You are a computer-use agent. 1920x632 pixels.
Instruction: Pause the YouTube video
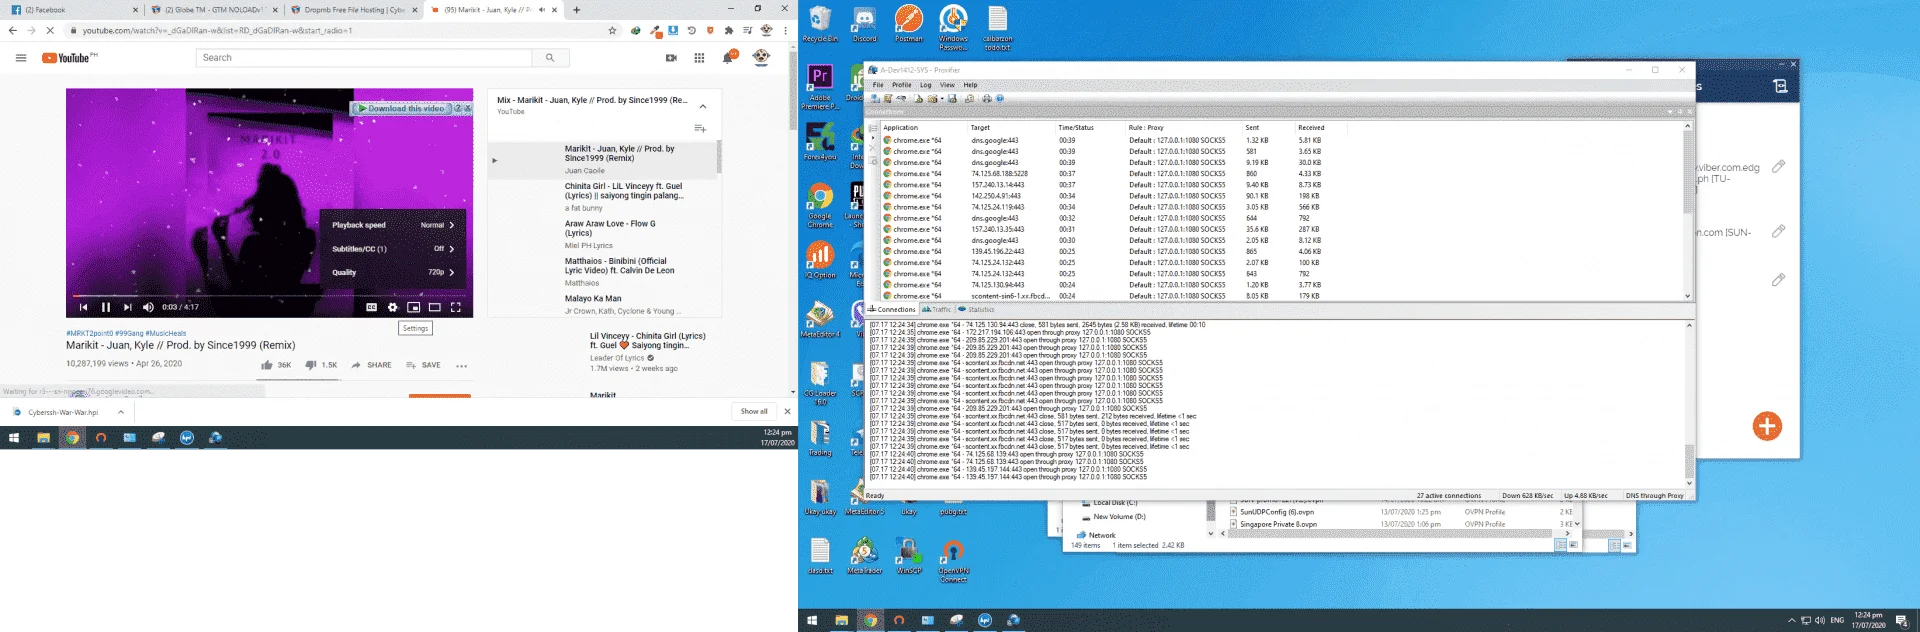tap(105, 307)
